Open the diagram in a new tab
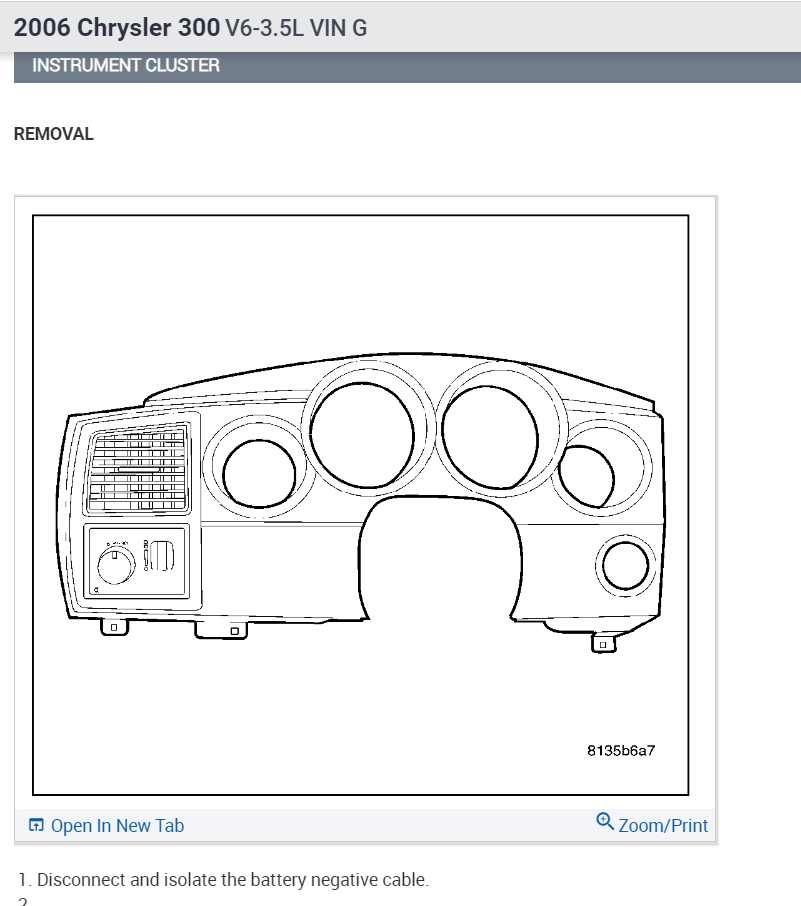The width and height of the screenshot is (801, 906). [106, 826]
